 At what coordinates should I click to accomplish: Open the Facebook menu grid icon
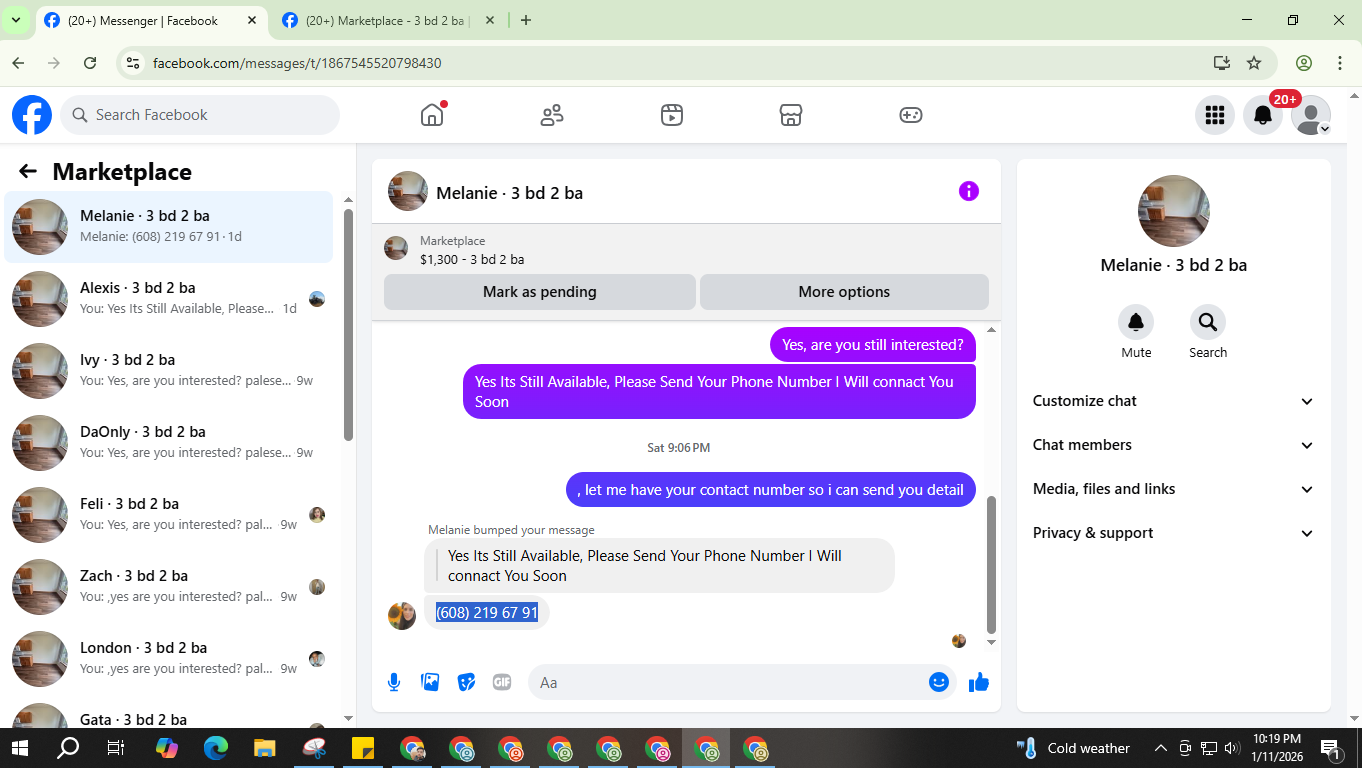(1215, 115)
